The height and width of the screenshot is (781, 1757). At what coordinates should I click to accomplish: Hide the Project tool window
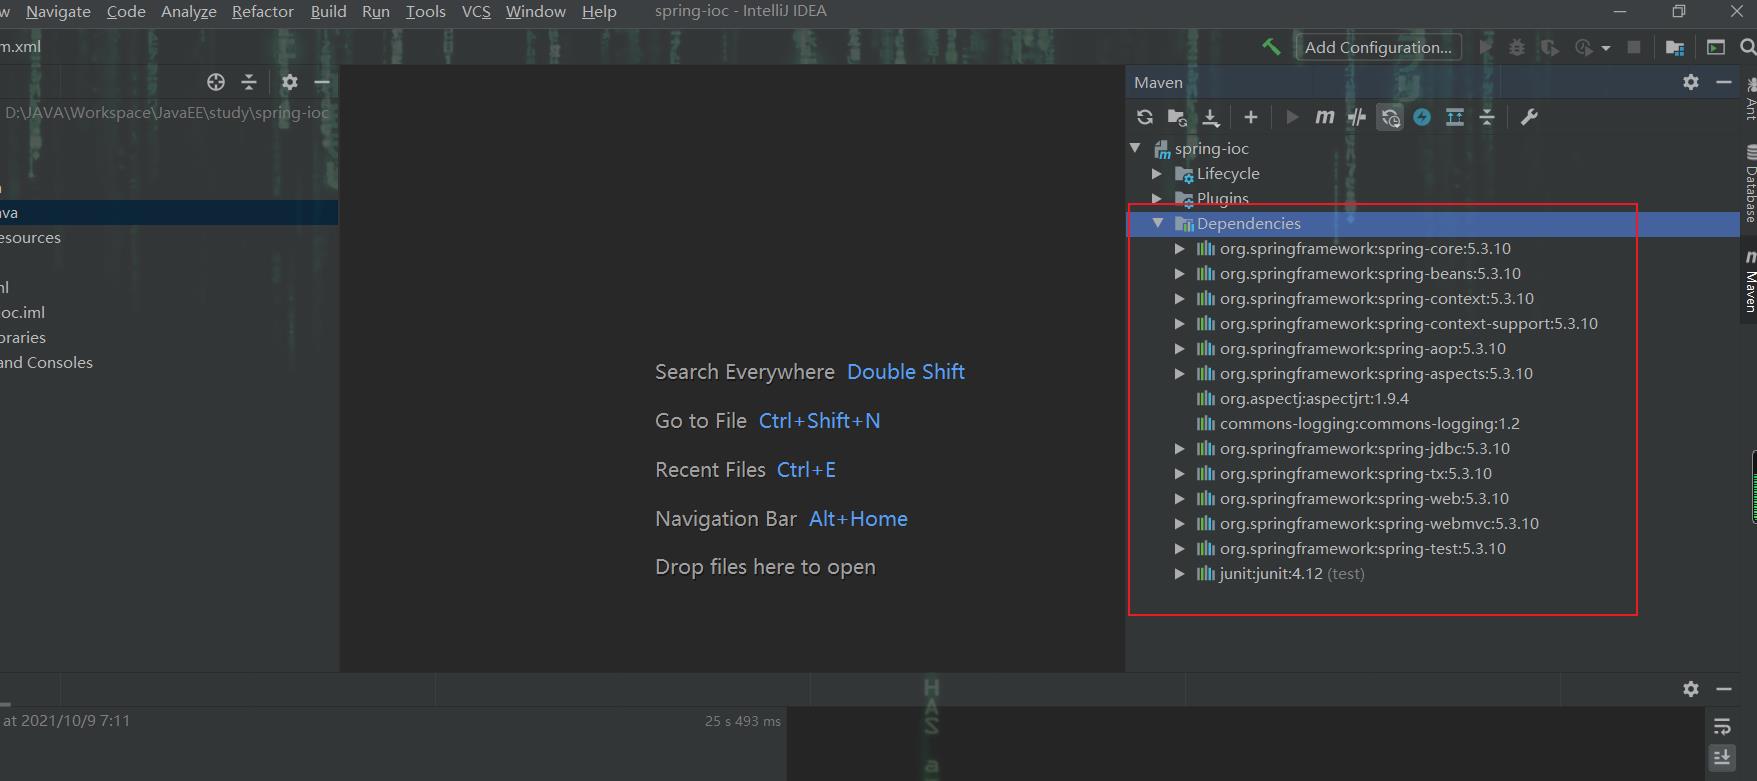click(x=322, y=82)
